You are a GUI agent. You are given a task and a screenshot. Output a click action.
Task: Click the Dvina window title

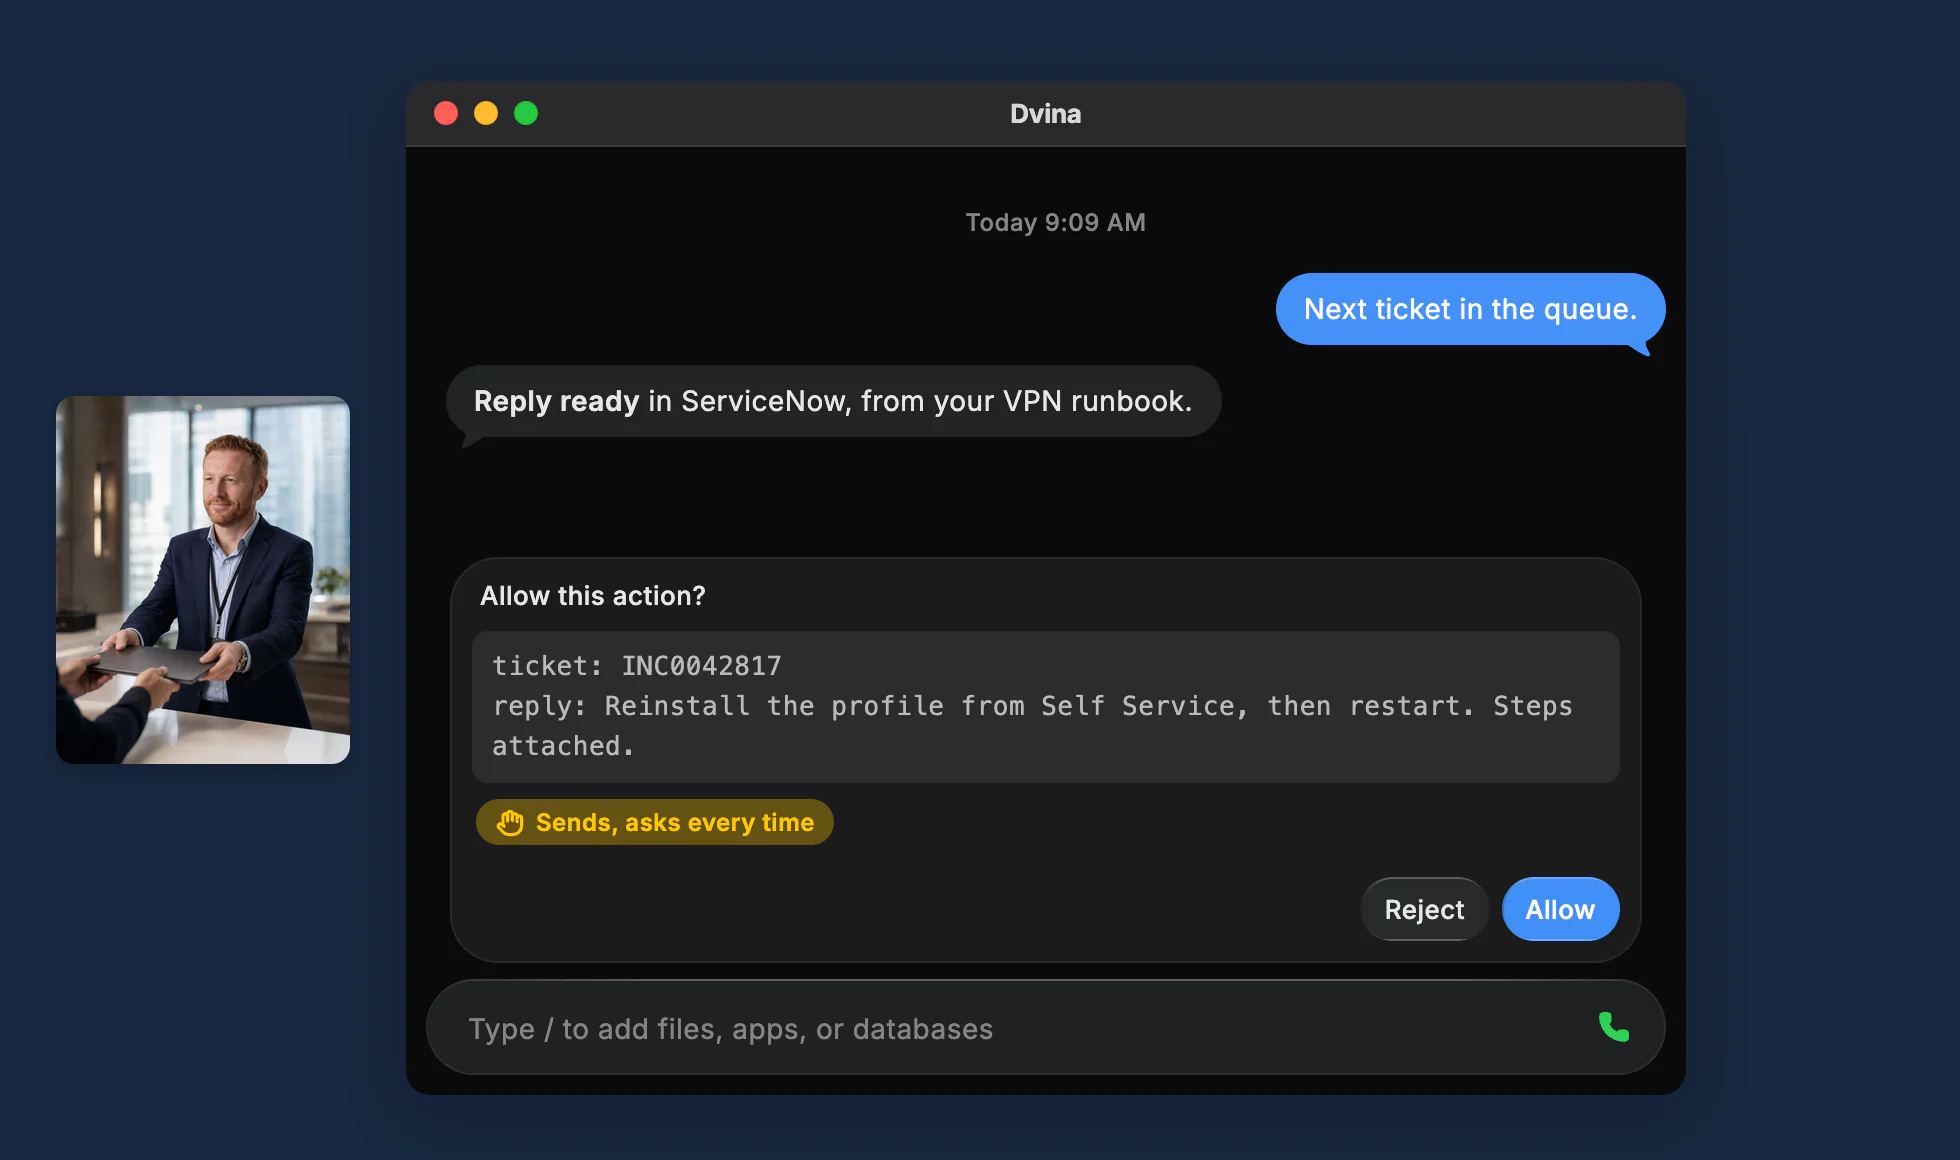(x=1045, y=114)
